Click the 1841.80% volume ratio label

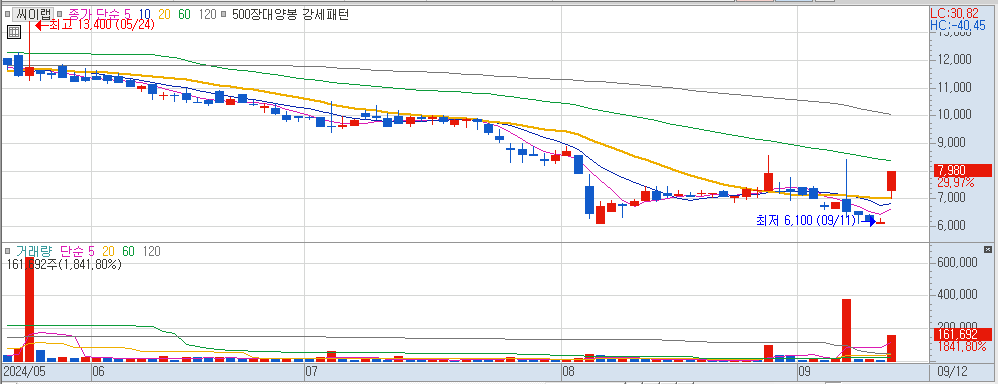[x=962, y=346]
